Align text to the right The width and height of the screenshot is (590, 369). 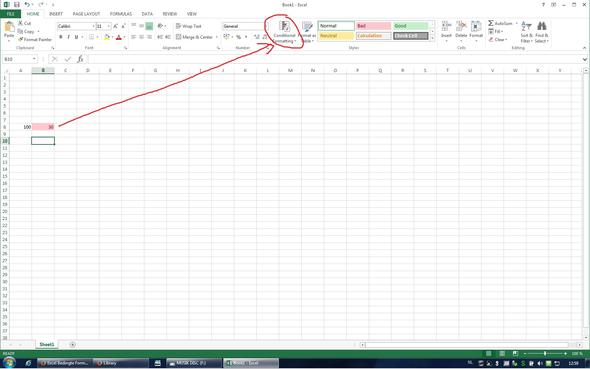(149, 37)
